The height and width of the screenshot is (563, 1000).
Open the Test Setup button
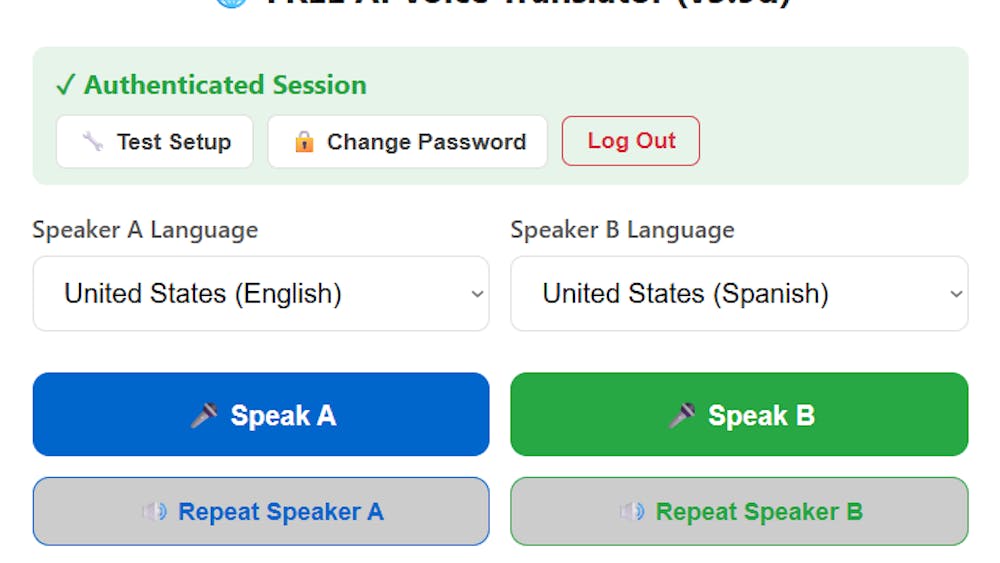point(154,142)
